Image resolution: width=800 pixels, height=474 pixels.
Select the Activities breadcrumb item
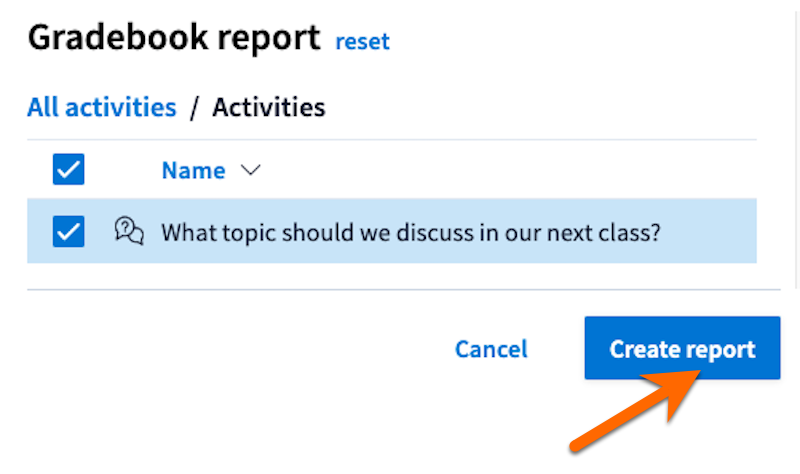point(269,107)
